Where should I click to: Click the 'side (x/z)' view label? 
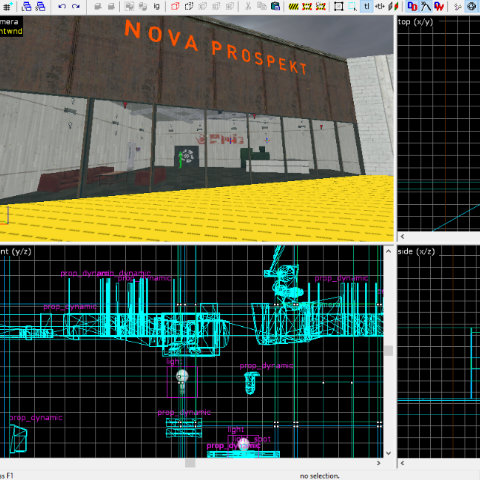(416, 252)
